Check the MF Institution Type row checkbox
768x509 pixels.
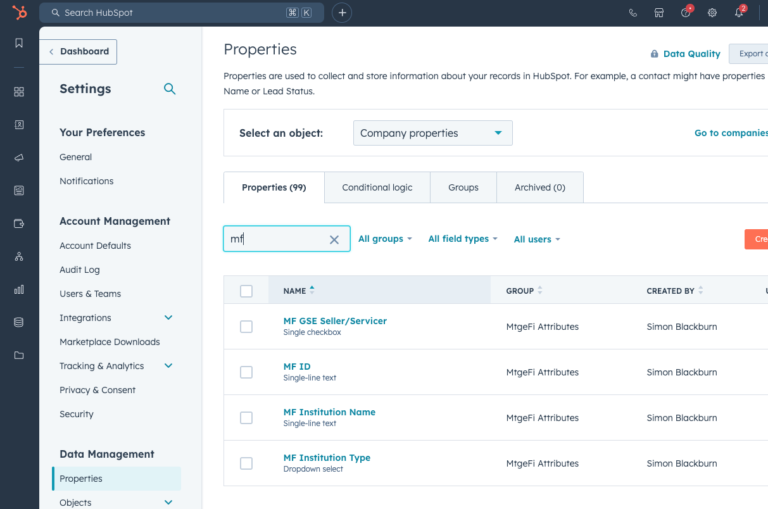(x=246, y=463)
